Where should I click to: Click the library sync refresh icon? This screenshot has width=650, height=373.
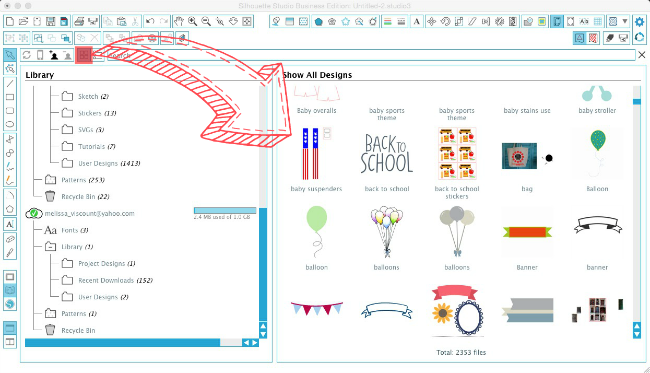[27, 55]
